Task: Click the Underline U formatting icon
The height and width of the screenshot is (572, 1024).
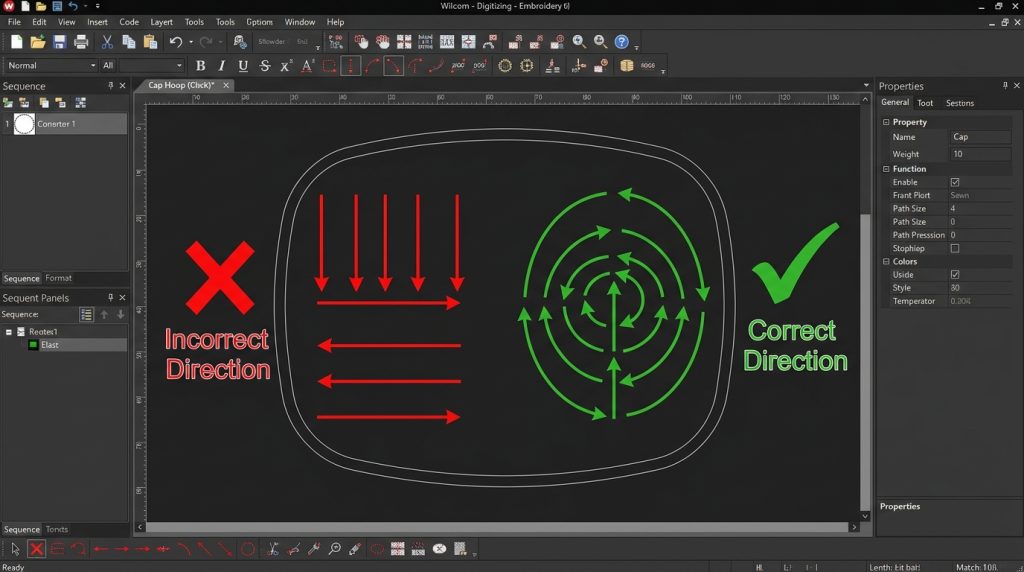Action: pos(243,66)
